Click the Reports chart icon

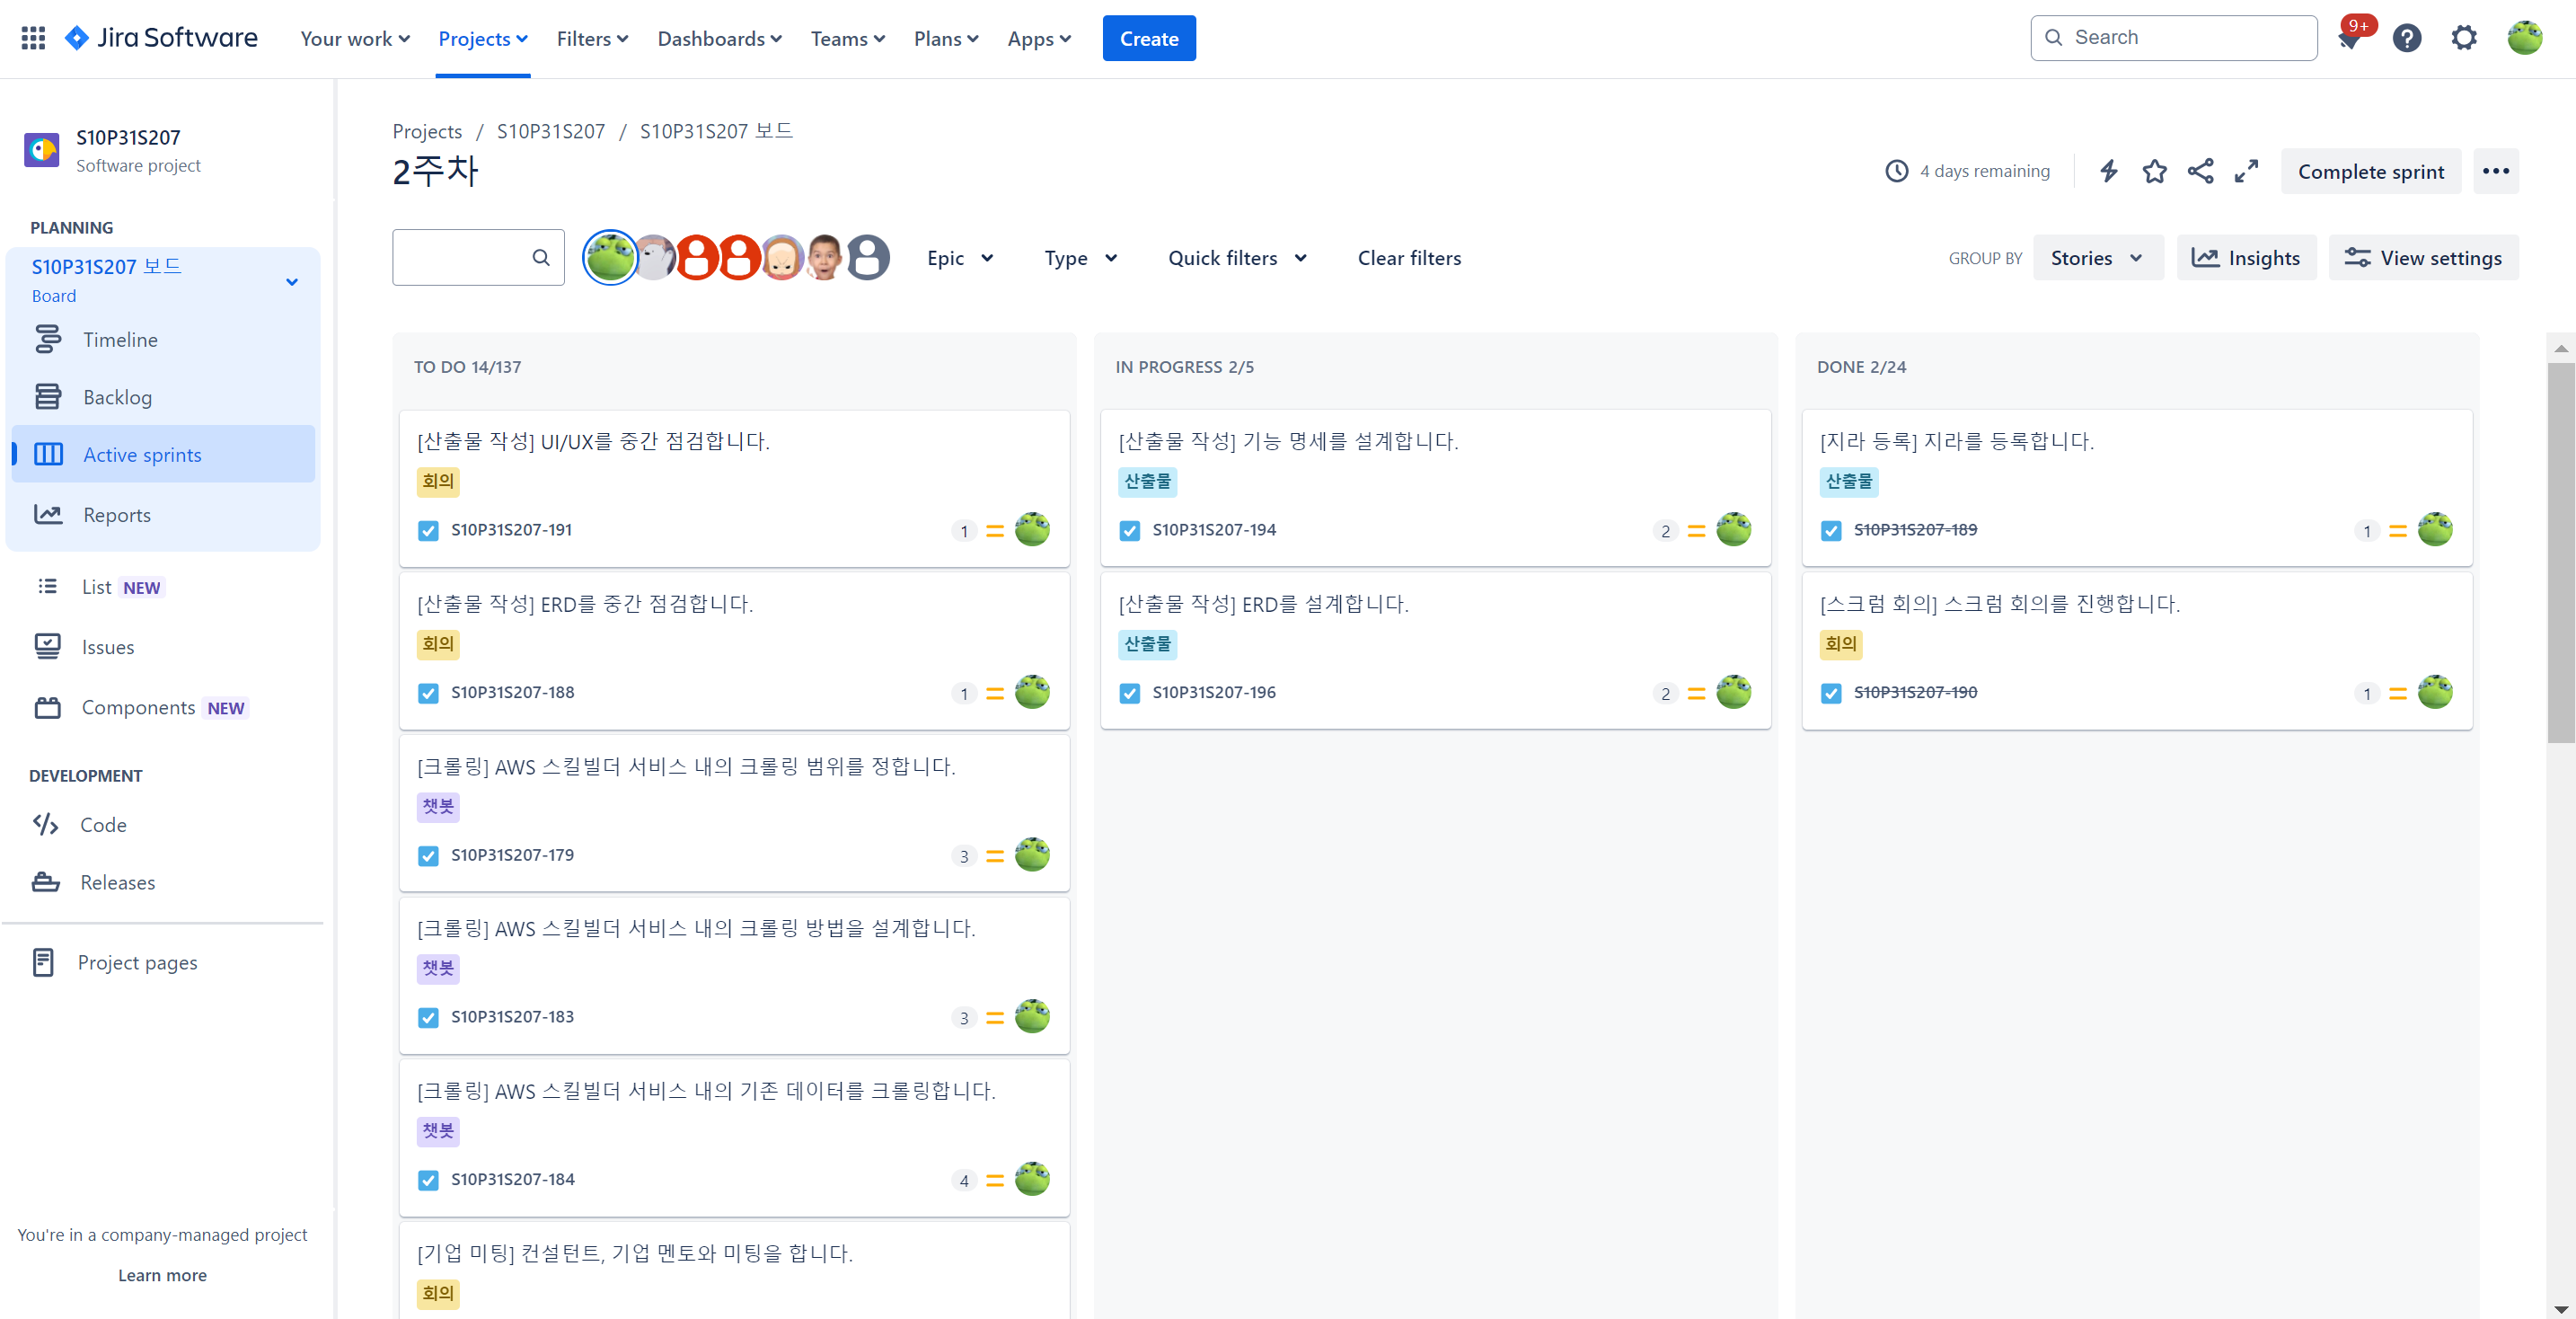pos(48,514)
